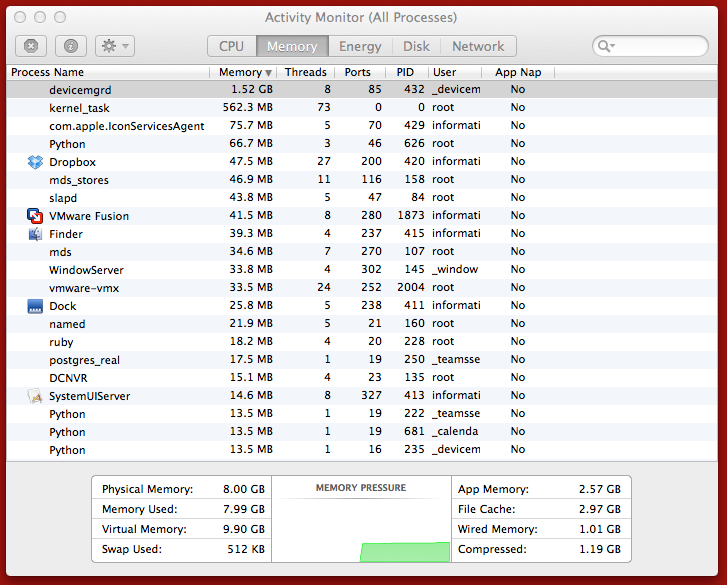Click the Physical Memory 8.00 GB value

click(244, 489)
